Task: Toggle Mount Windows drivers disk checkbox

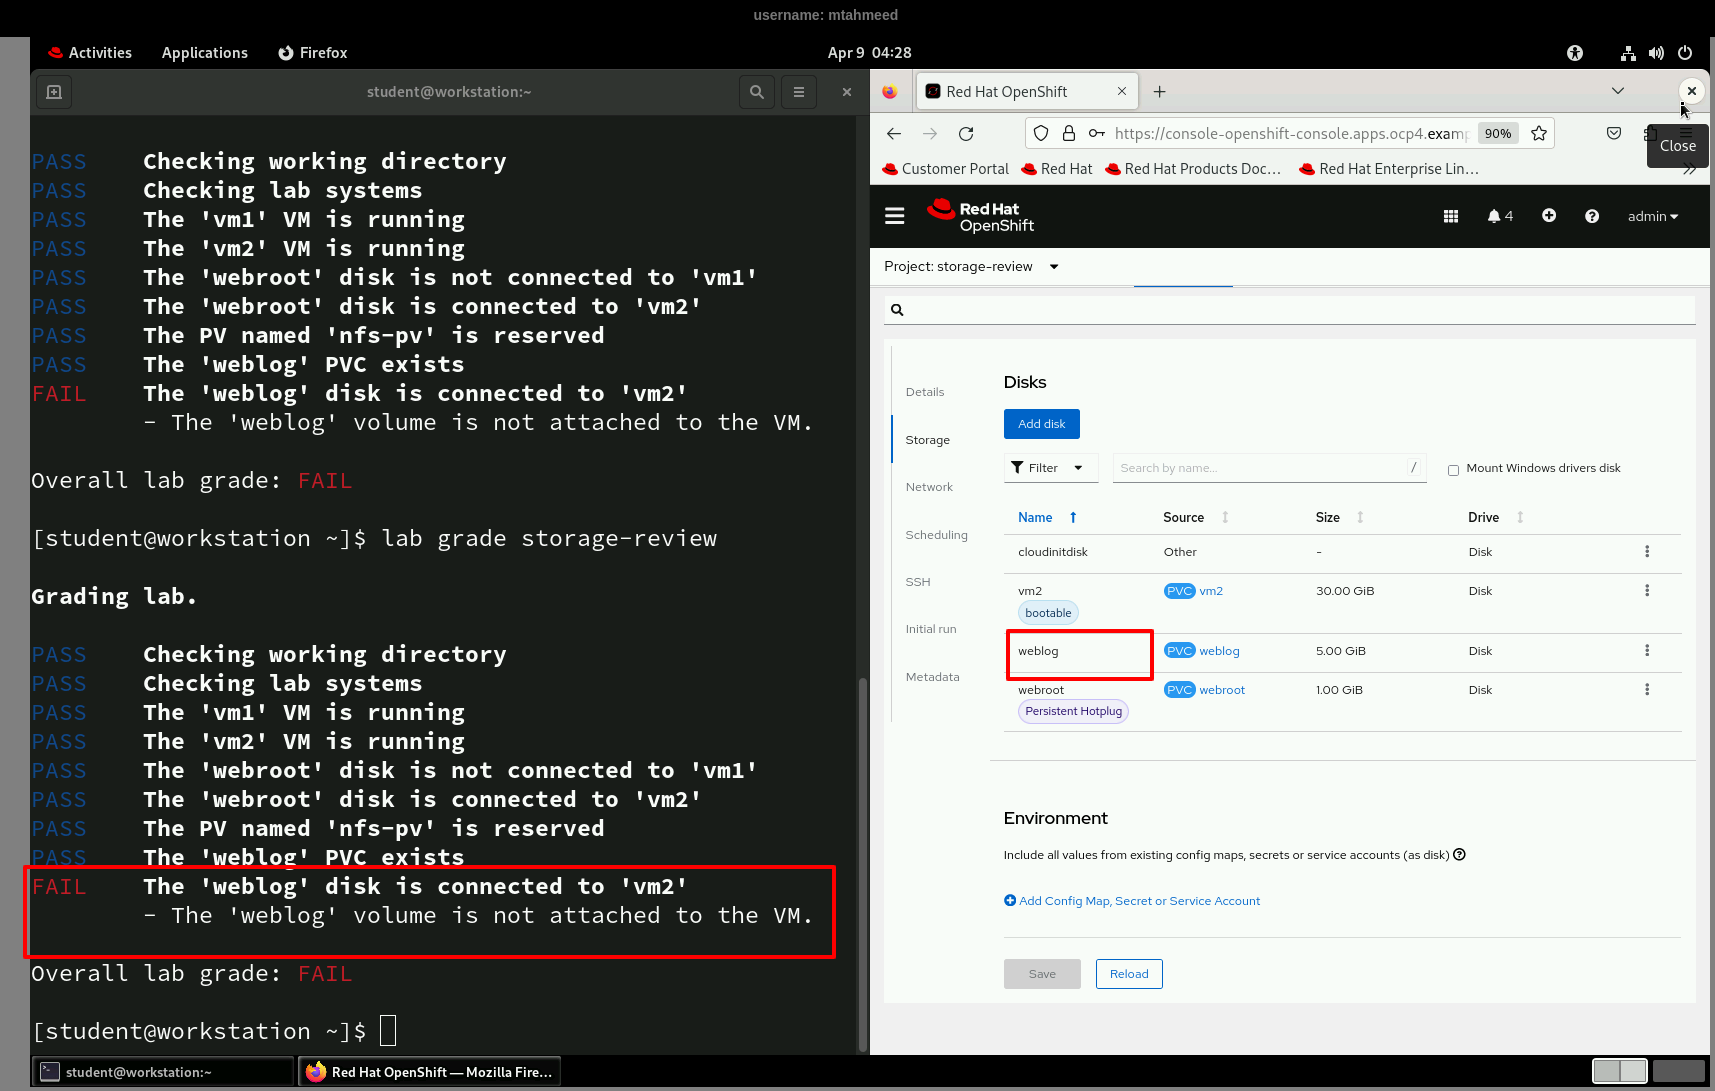Action: (x=1454, y=470)
